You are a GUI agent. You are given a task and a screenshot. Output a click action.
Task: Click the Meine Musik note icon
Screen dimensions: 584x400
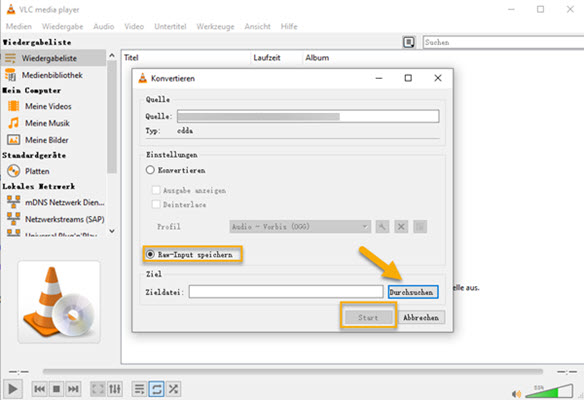coord(13,123)
